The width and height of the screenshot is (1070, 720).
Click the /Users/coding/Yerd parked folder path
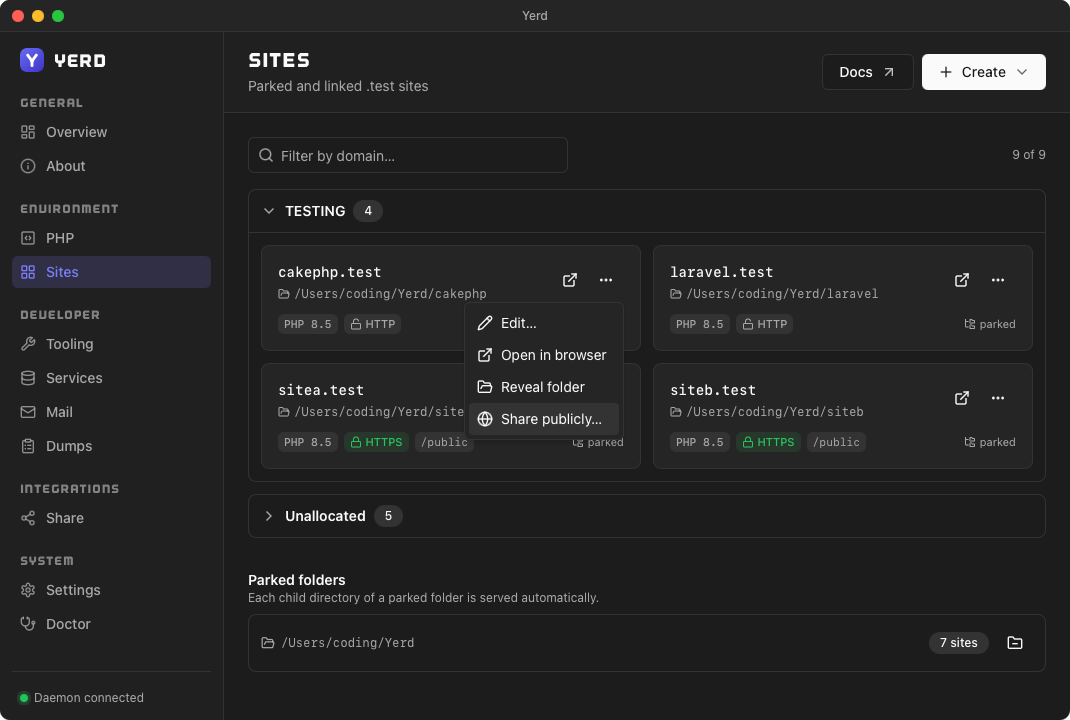coord(347,643)
